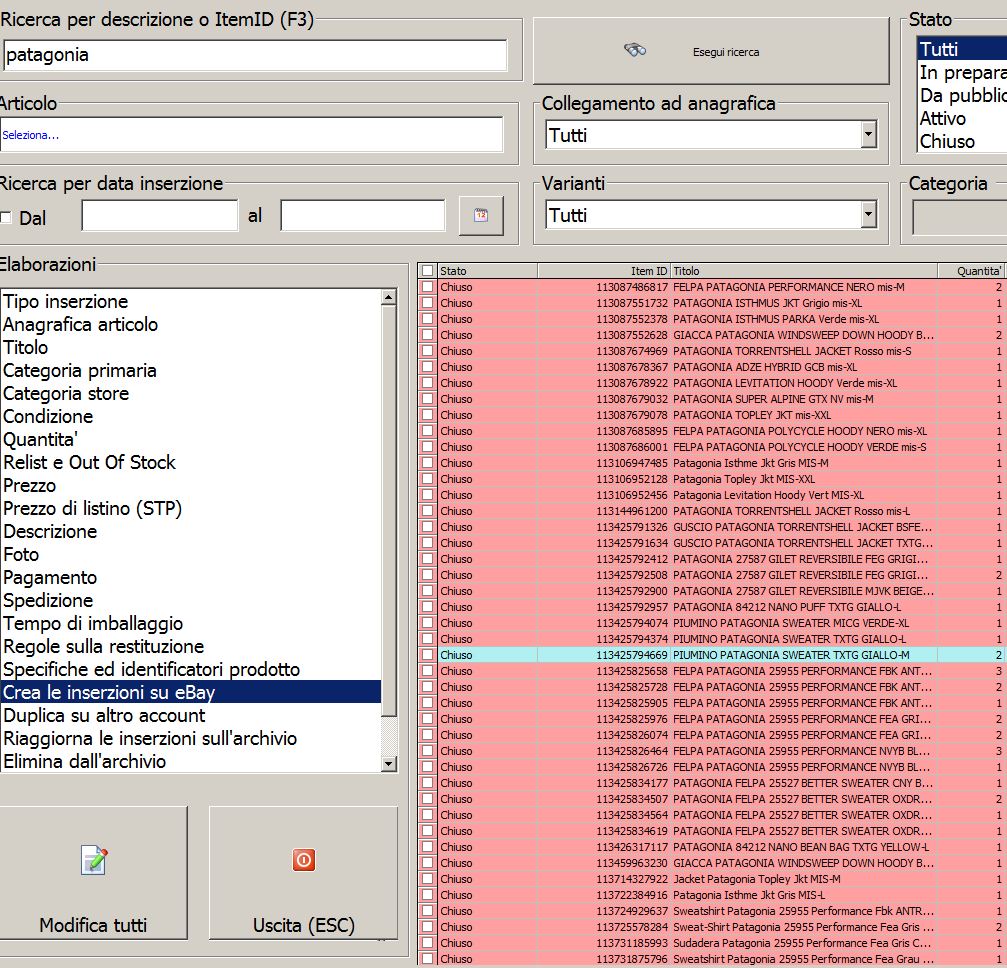Select Anagrafica articolo elaboration

click(191, 324)
